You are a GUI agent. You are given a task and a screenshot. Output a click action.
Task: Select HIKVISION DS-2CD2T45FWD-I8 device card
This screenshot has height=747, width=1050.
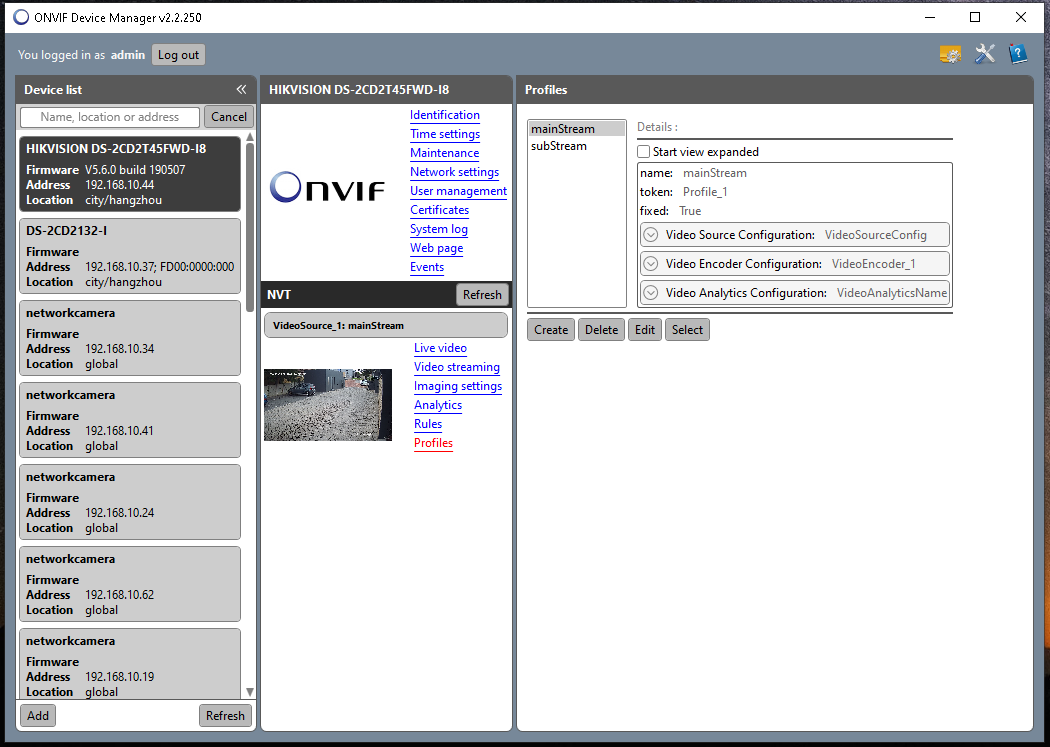tap(130, 174)
